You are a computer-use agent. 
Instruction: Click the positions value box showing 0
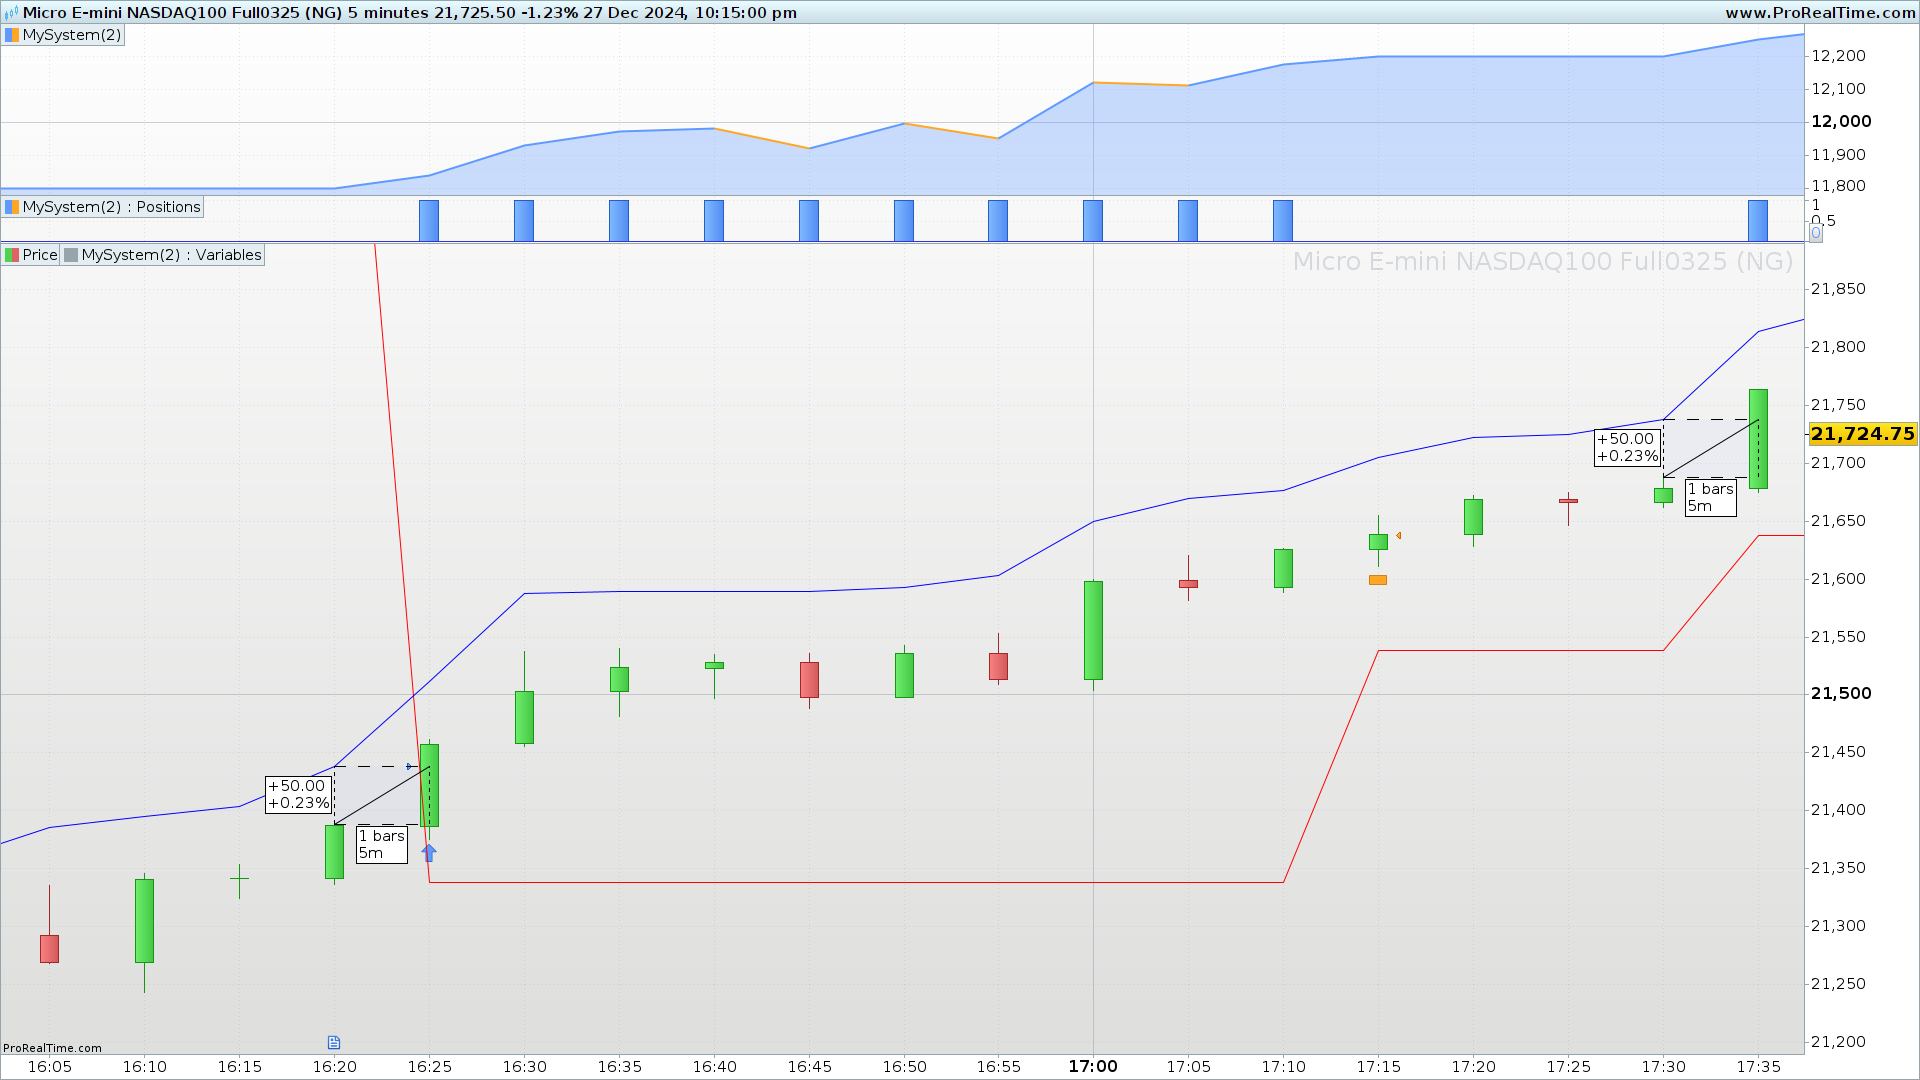coord(1816,233)
